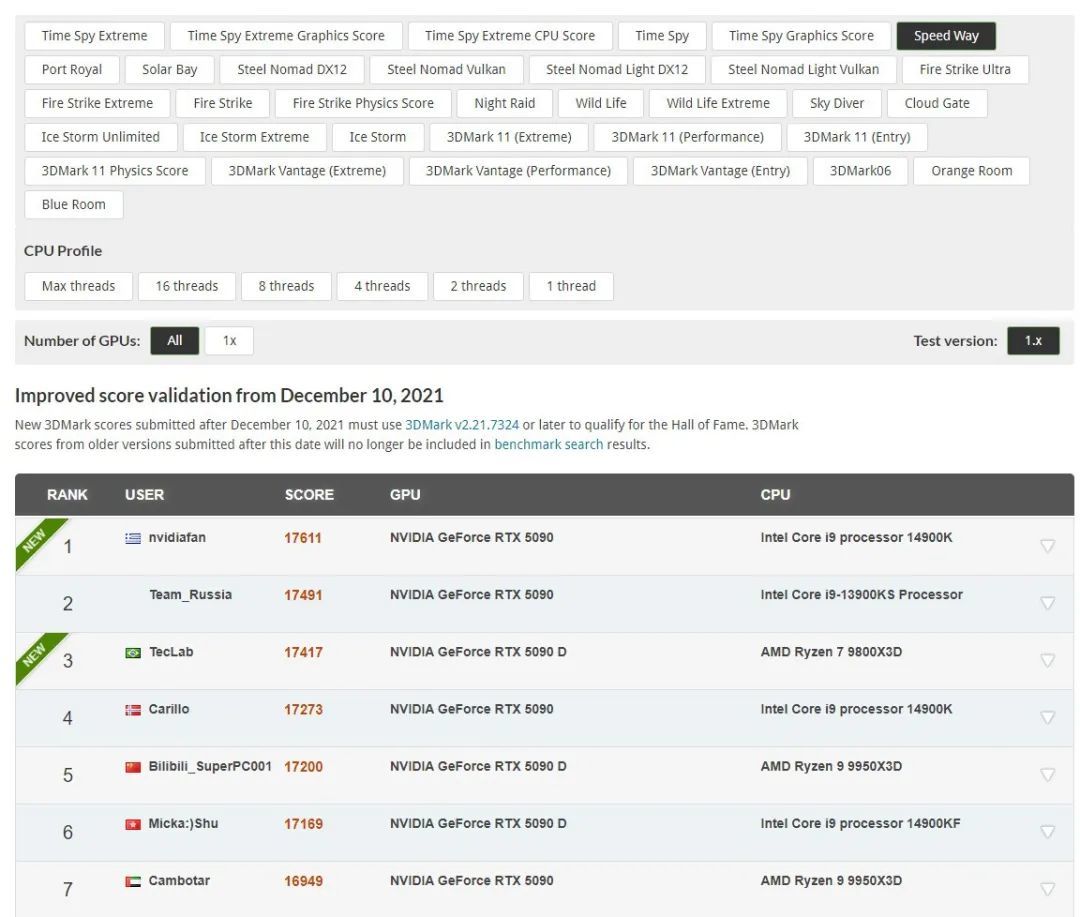The height and width of the screenshot is (917, 1080).
Task: Switch to Time Spy Extreme benchmark
Action: [94, 36]
